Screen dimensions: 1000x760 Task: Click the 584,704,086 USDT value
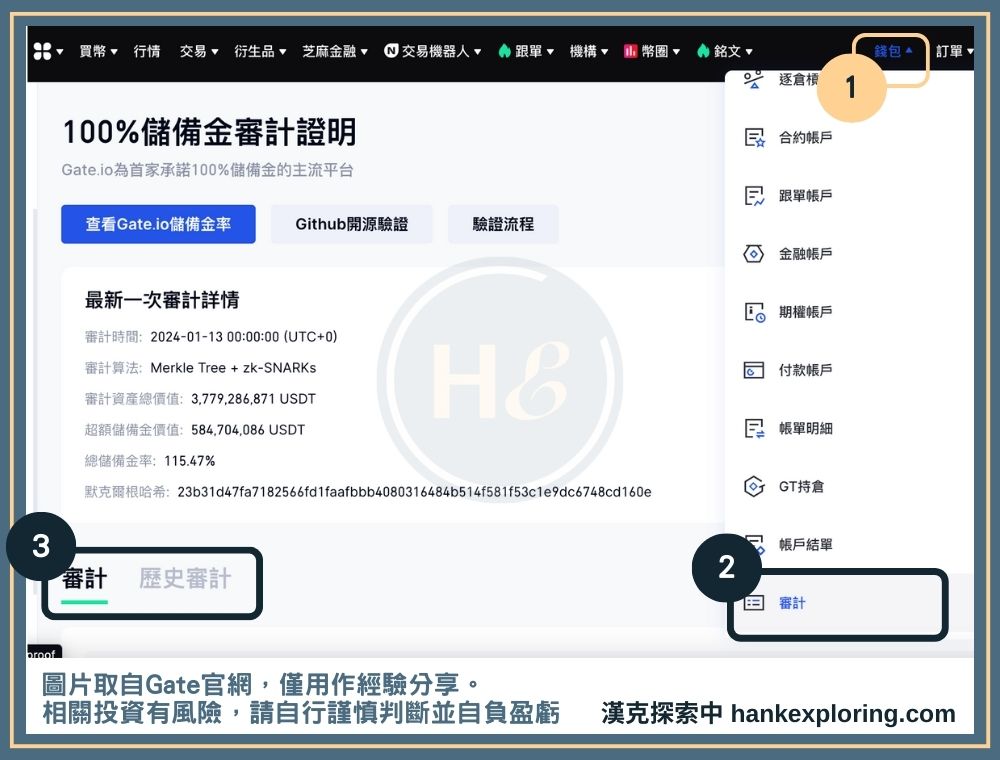[x=248, y=430]
